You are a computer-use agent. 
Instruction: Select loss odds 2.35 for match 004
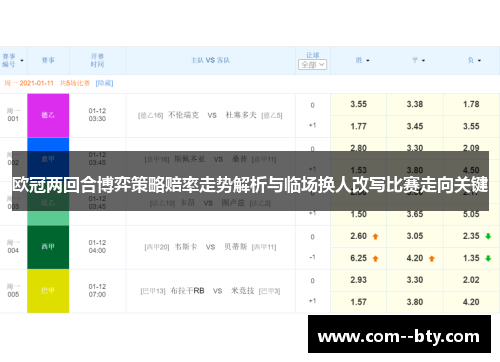(x=471, y=236)
